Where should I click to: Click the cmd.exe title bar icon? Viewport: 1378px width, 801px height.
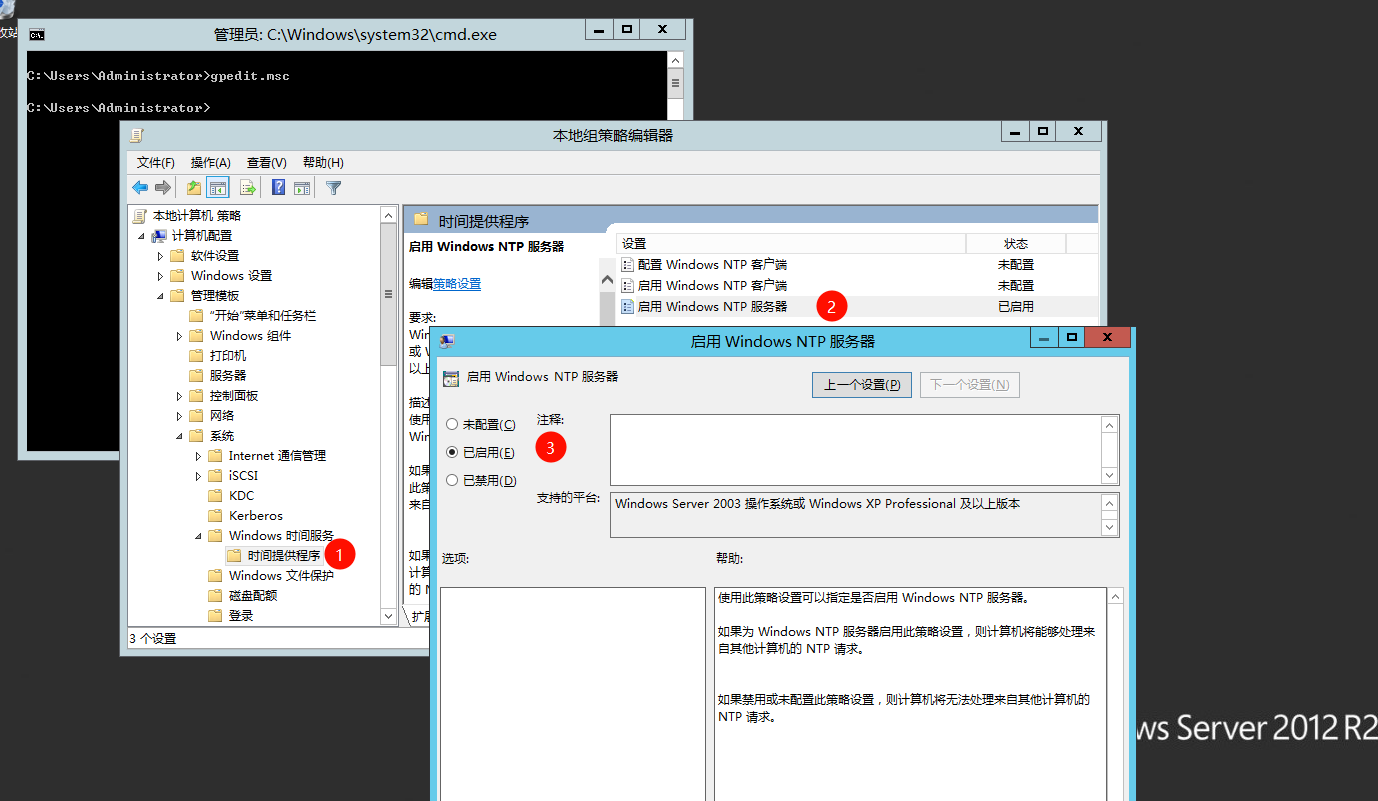[36, 34]
